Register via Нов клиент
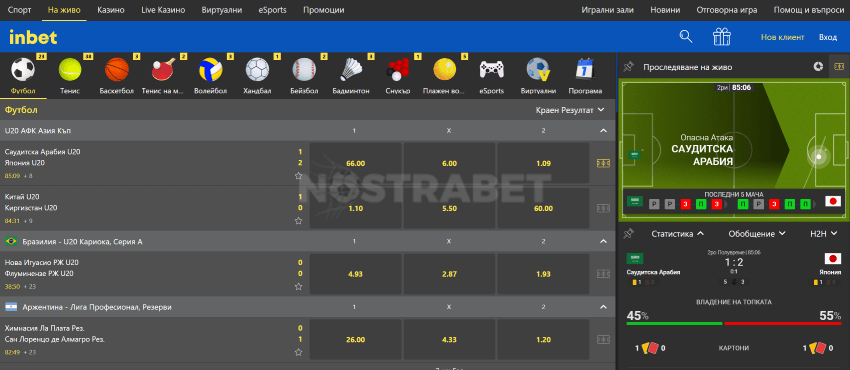 783,37
